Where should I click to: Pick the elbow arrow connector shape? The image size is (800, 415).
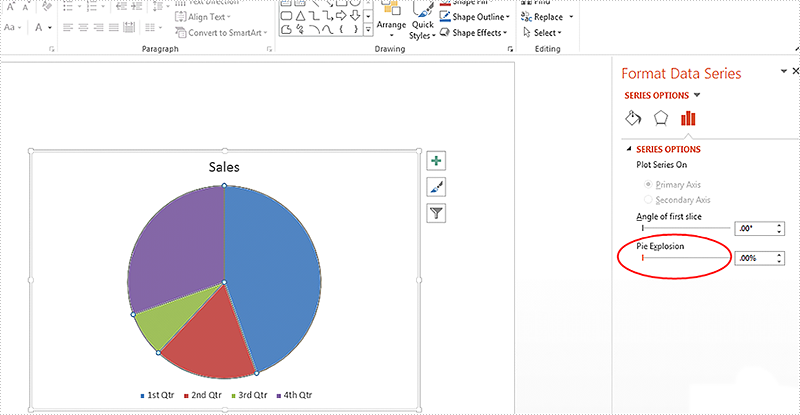tap(328, 16)
